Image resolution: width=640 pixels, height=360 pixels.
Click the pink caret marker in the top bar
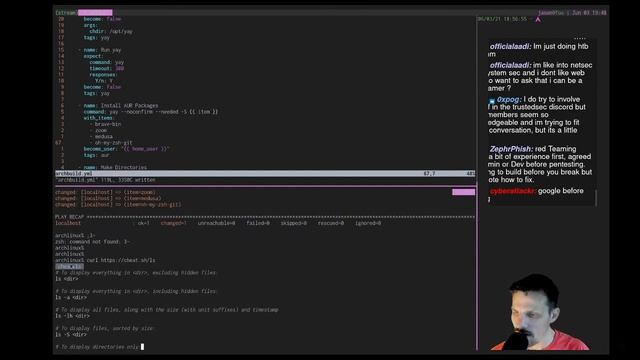pos(538,19)
